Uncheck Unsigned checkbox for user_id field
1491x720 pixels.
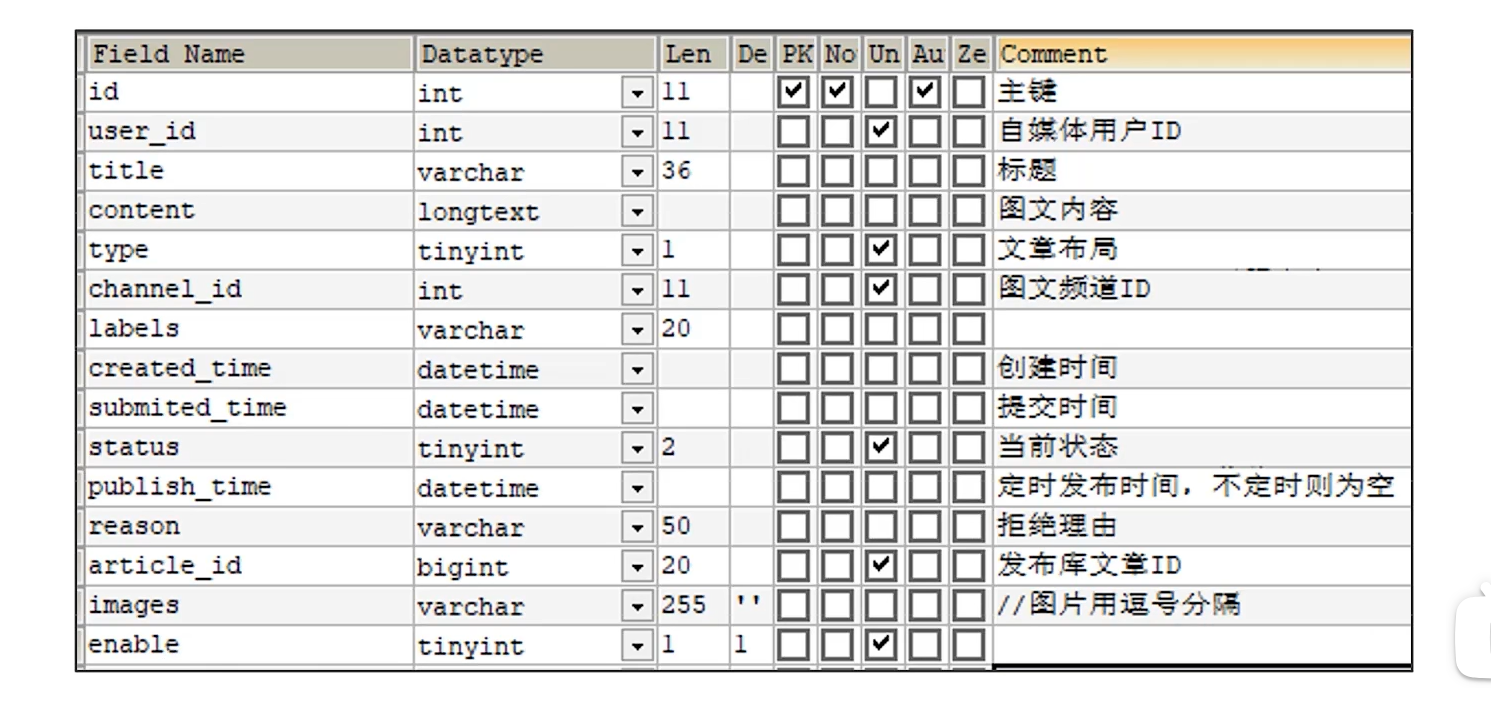pos(881,131)
